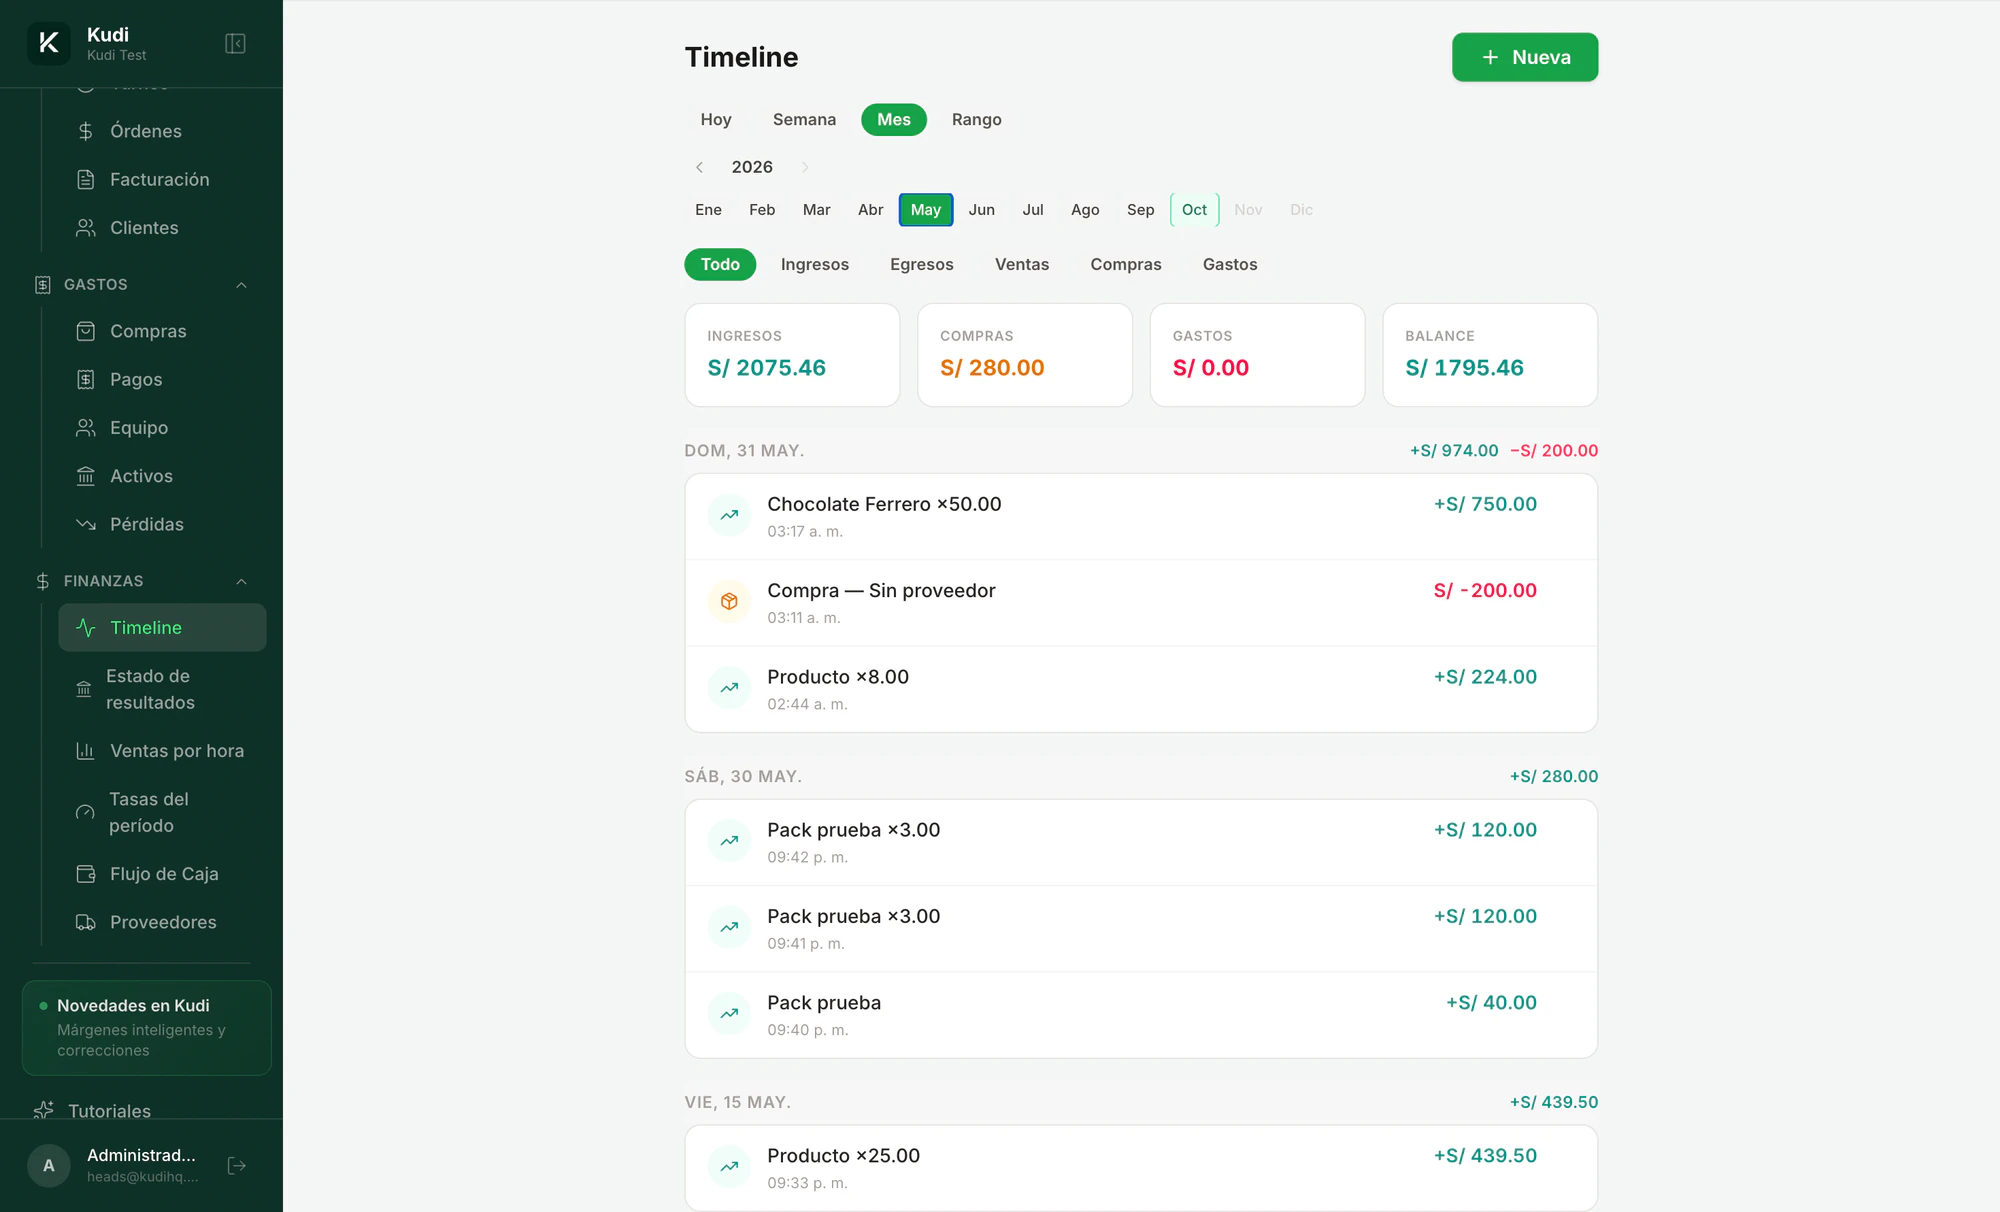Image resolution: width=2000 pixels, height=1212 pixels.
Task: Collapse the FINANZAS section chevron
Action: [241, 581]
